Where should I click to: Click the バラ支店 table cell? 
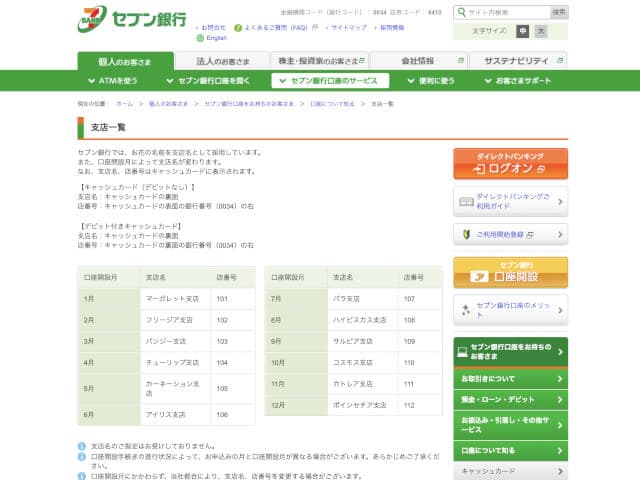362,299
